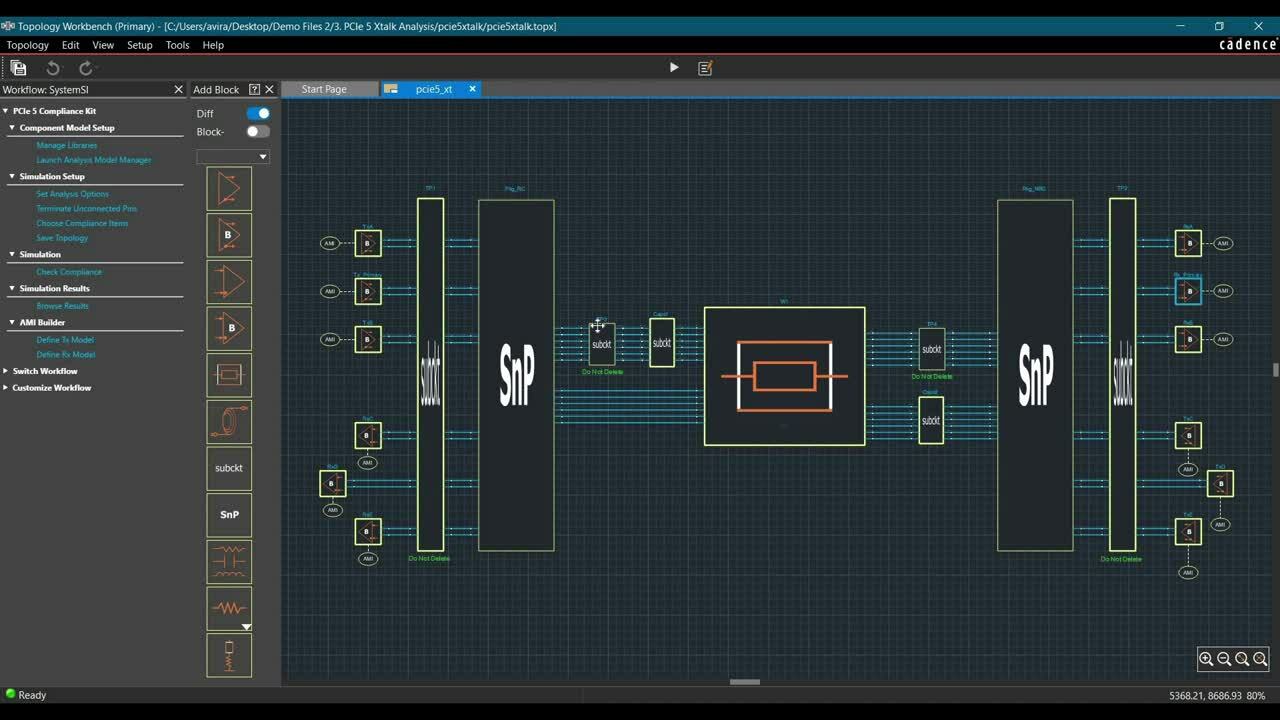
Task: Redo the last action
Action: coord(86,68)
